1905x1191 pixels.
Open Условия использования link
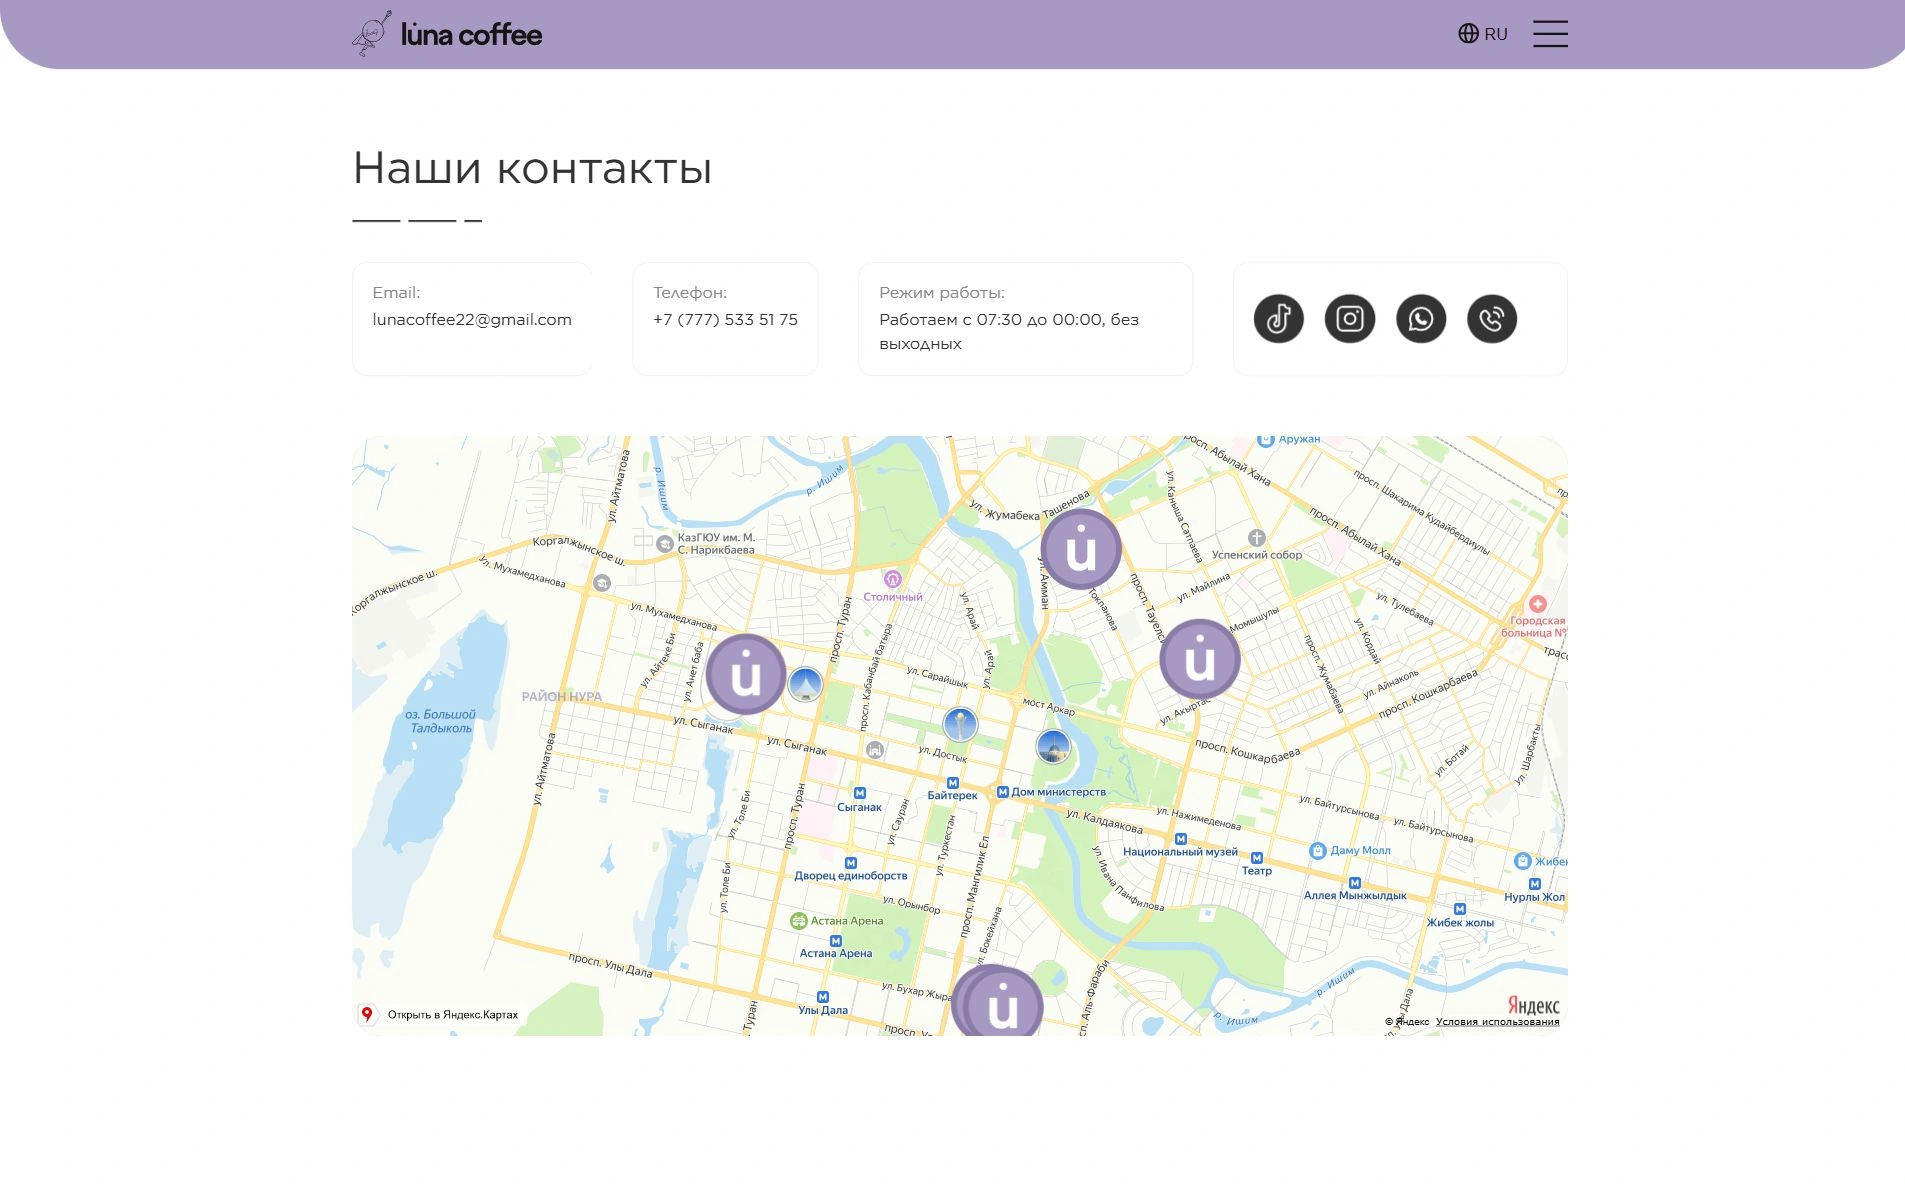coord(1497,1022)
